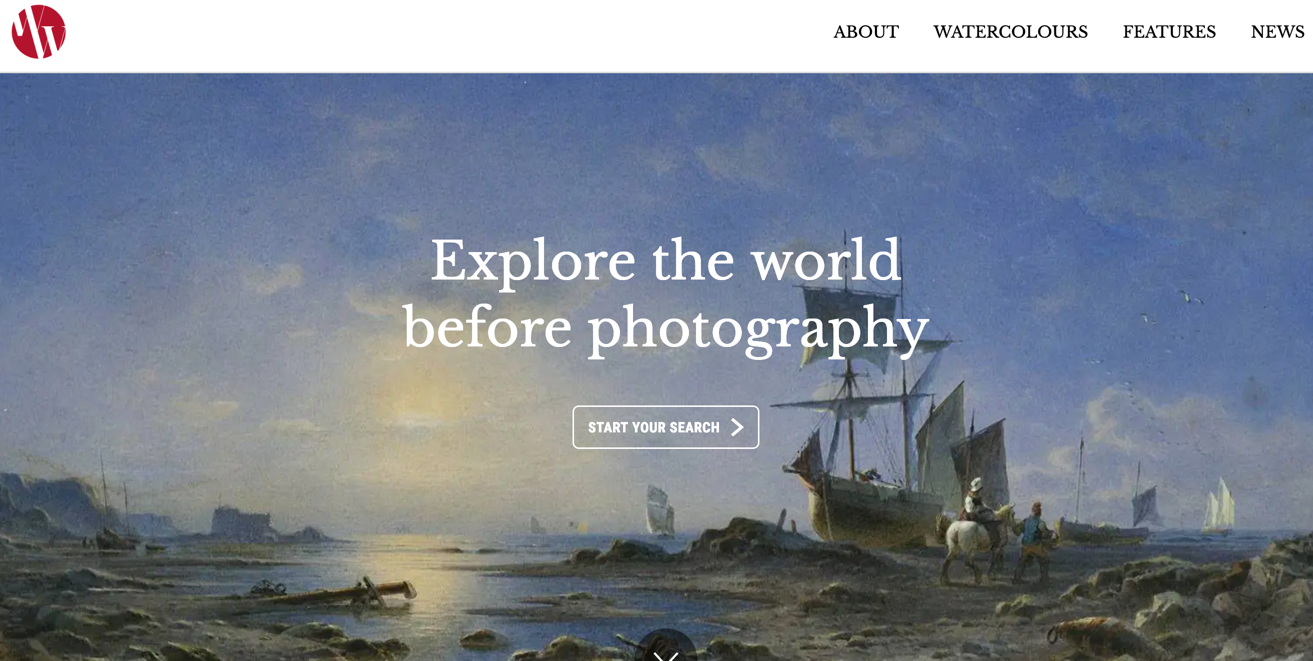Click the white sailboats on the right horizon
Screen dimensions: 1313x661
(x=1218, y=505)
